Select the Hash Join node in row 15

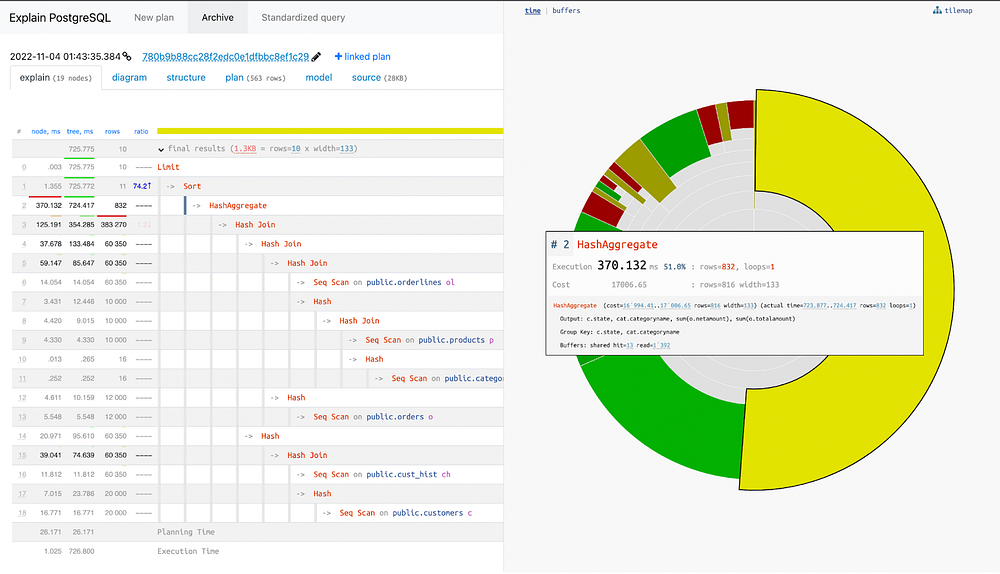(x=307, y=455)
